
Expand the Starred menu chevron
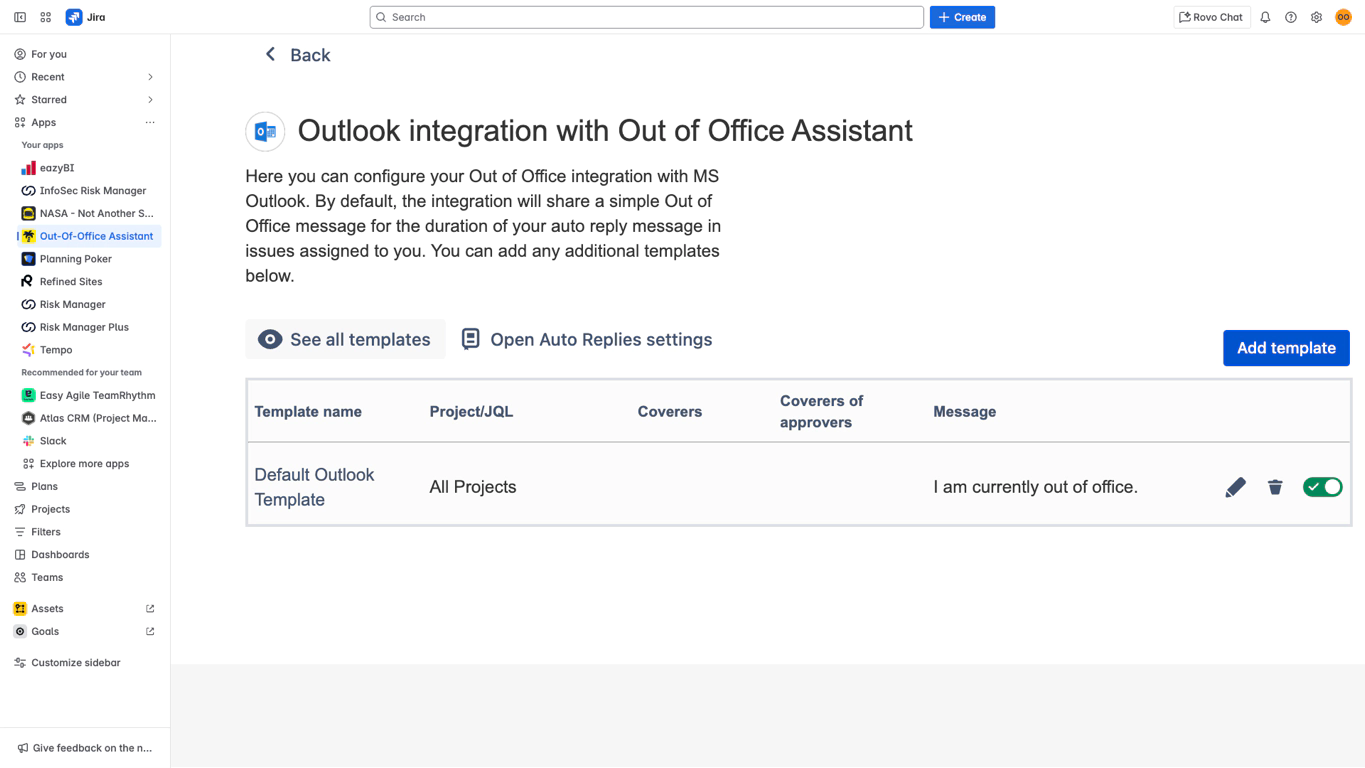tap(150, 100)
